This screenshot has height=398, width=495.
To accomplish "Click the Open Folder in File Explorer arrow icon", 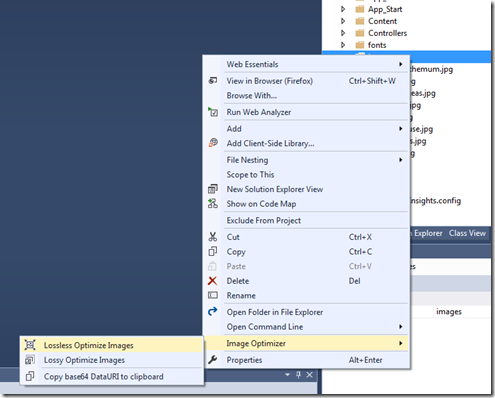I will tap(212, 312).
